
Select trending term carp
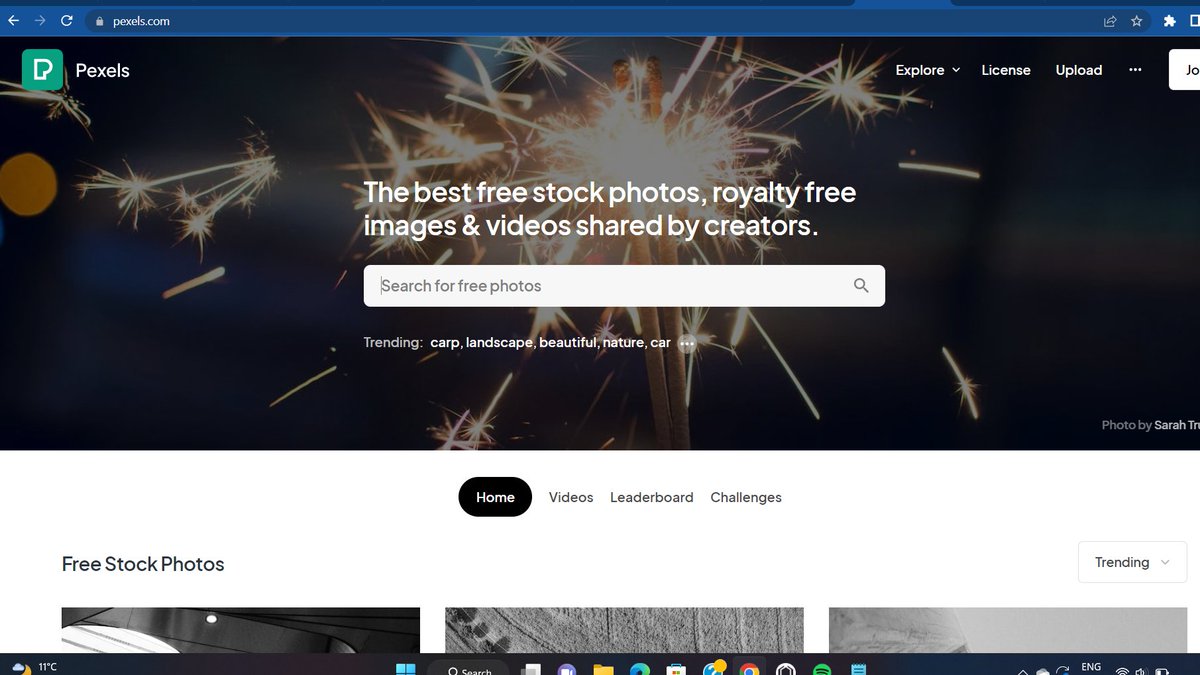coord(445,342)
